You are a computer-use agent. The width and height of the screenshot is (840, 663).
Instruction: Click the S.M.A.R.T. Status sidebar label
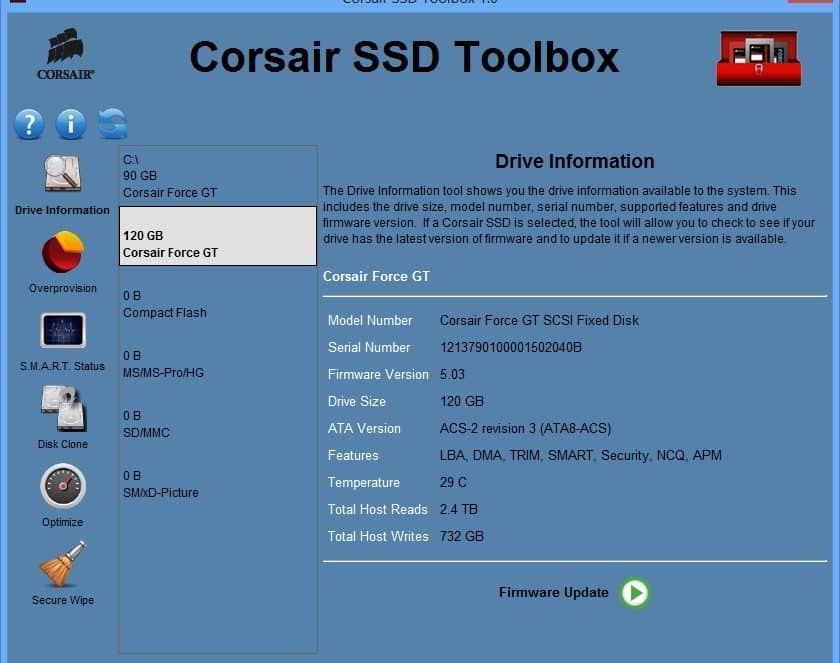(x=62, y=366)
